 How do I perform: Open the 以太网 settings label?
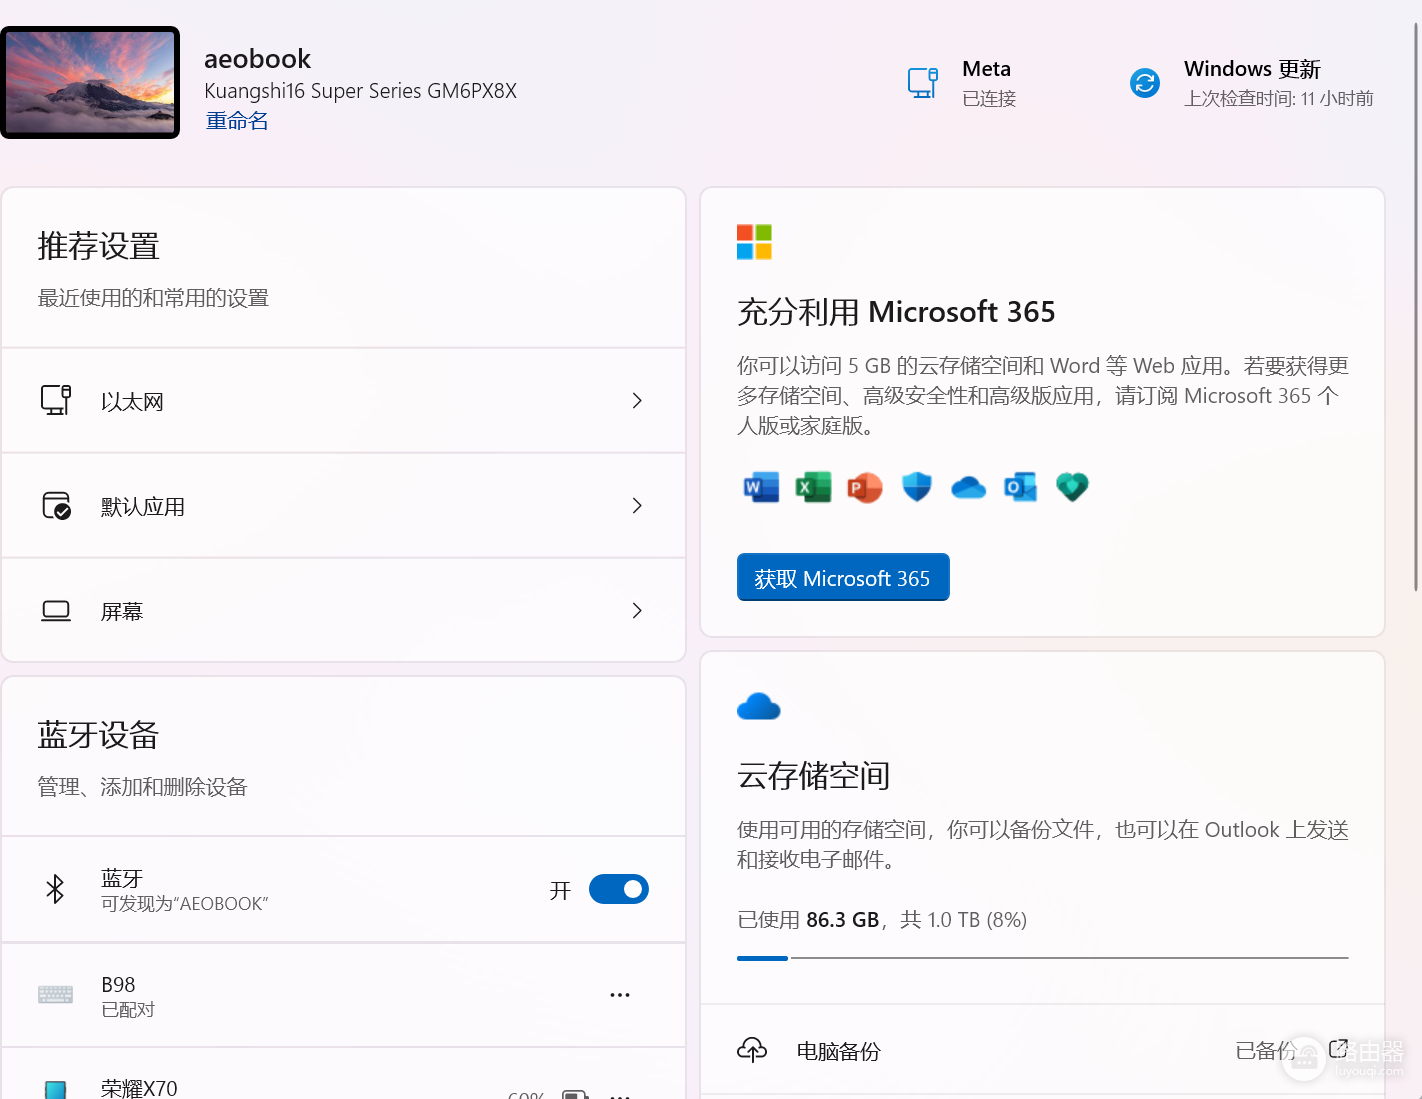[132, 402]
